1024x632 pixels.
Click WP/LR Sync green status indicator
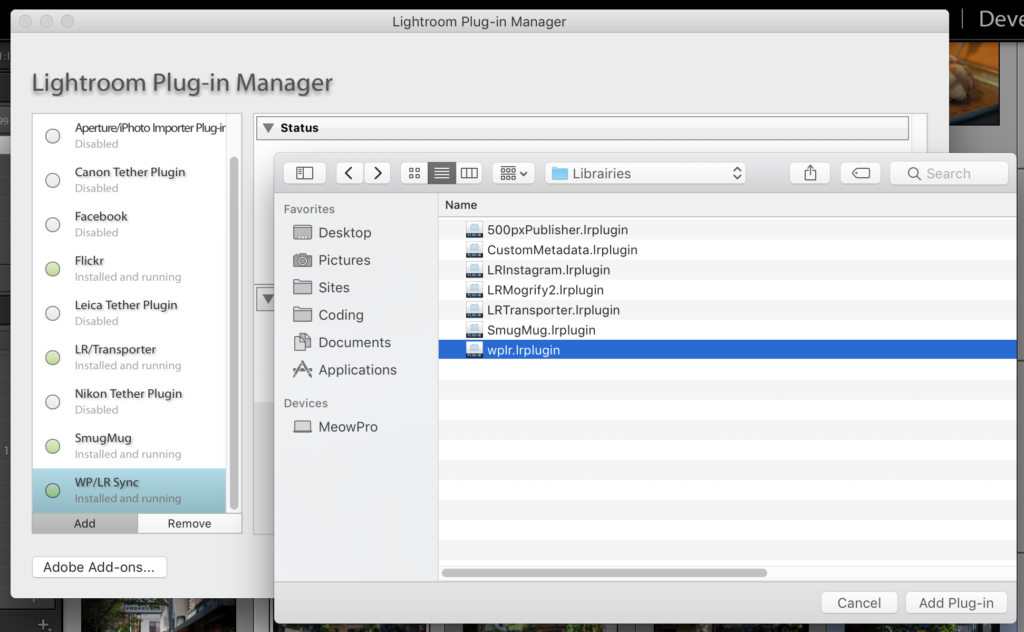[53, 490]
